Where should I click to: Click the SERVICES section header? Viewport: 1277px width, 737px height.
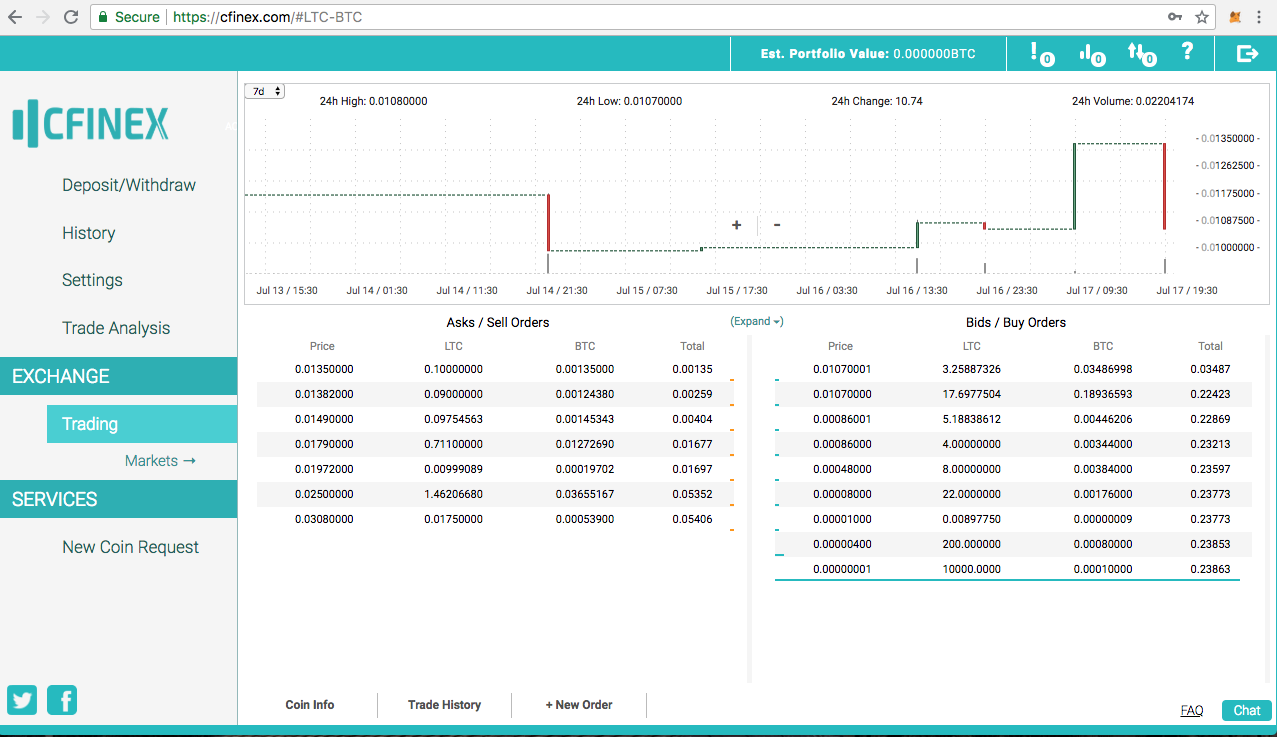coord(119,499)
